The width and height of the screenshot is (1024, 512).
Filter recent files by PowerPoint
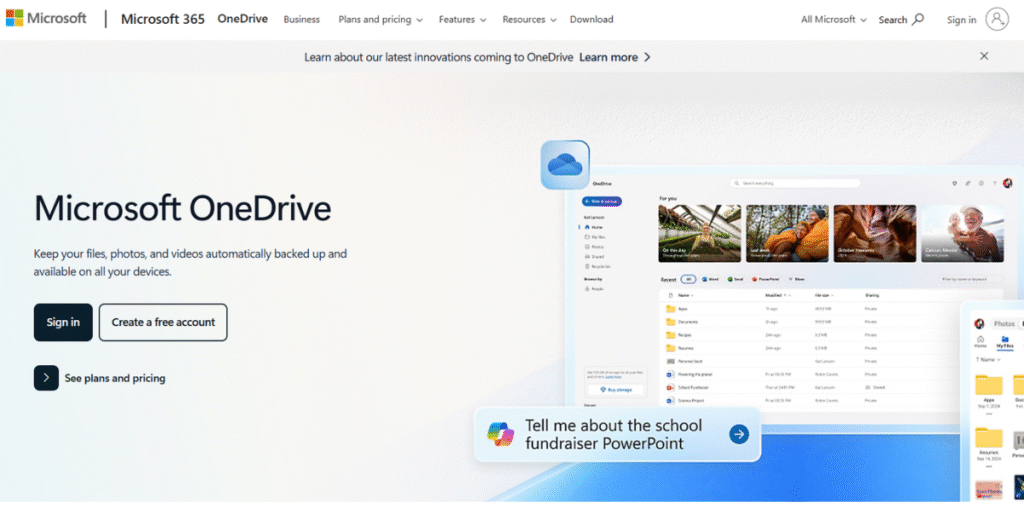(766, 279)
